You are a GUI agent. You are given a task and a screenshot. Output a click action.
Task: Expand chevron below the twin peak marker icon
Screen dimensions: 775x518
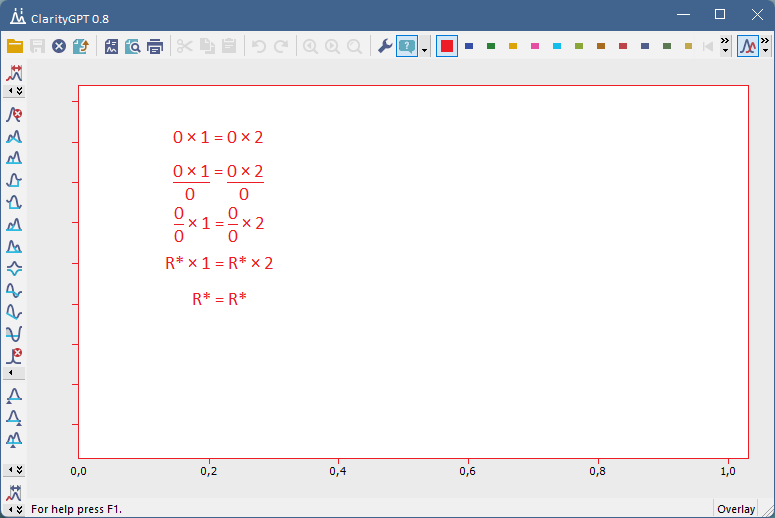pyautogui.click(x=19, y=470)
